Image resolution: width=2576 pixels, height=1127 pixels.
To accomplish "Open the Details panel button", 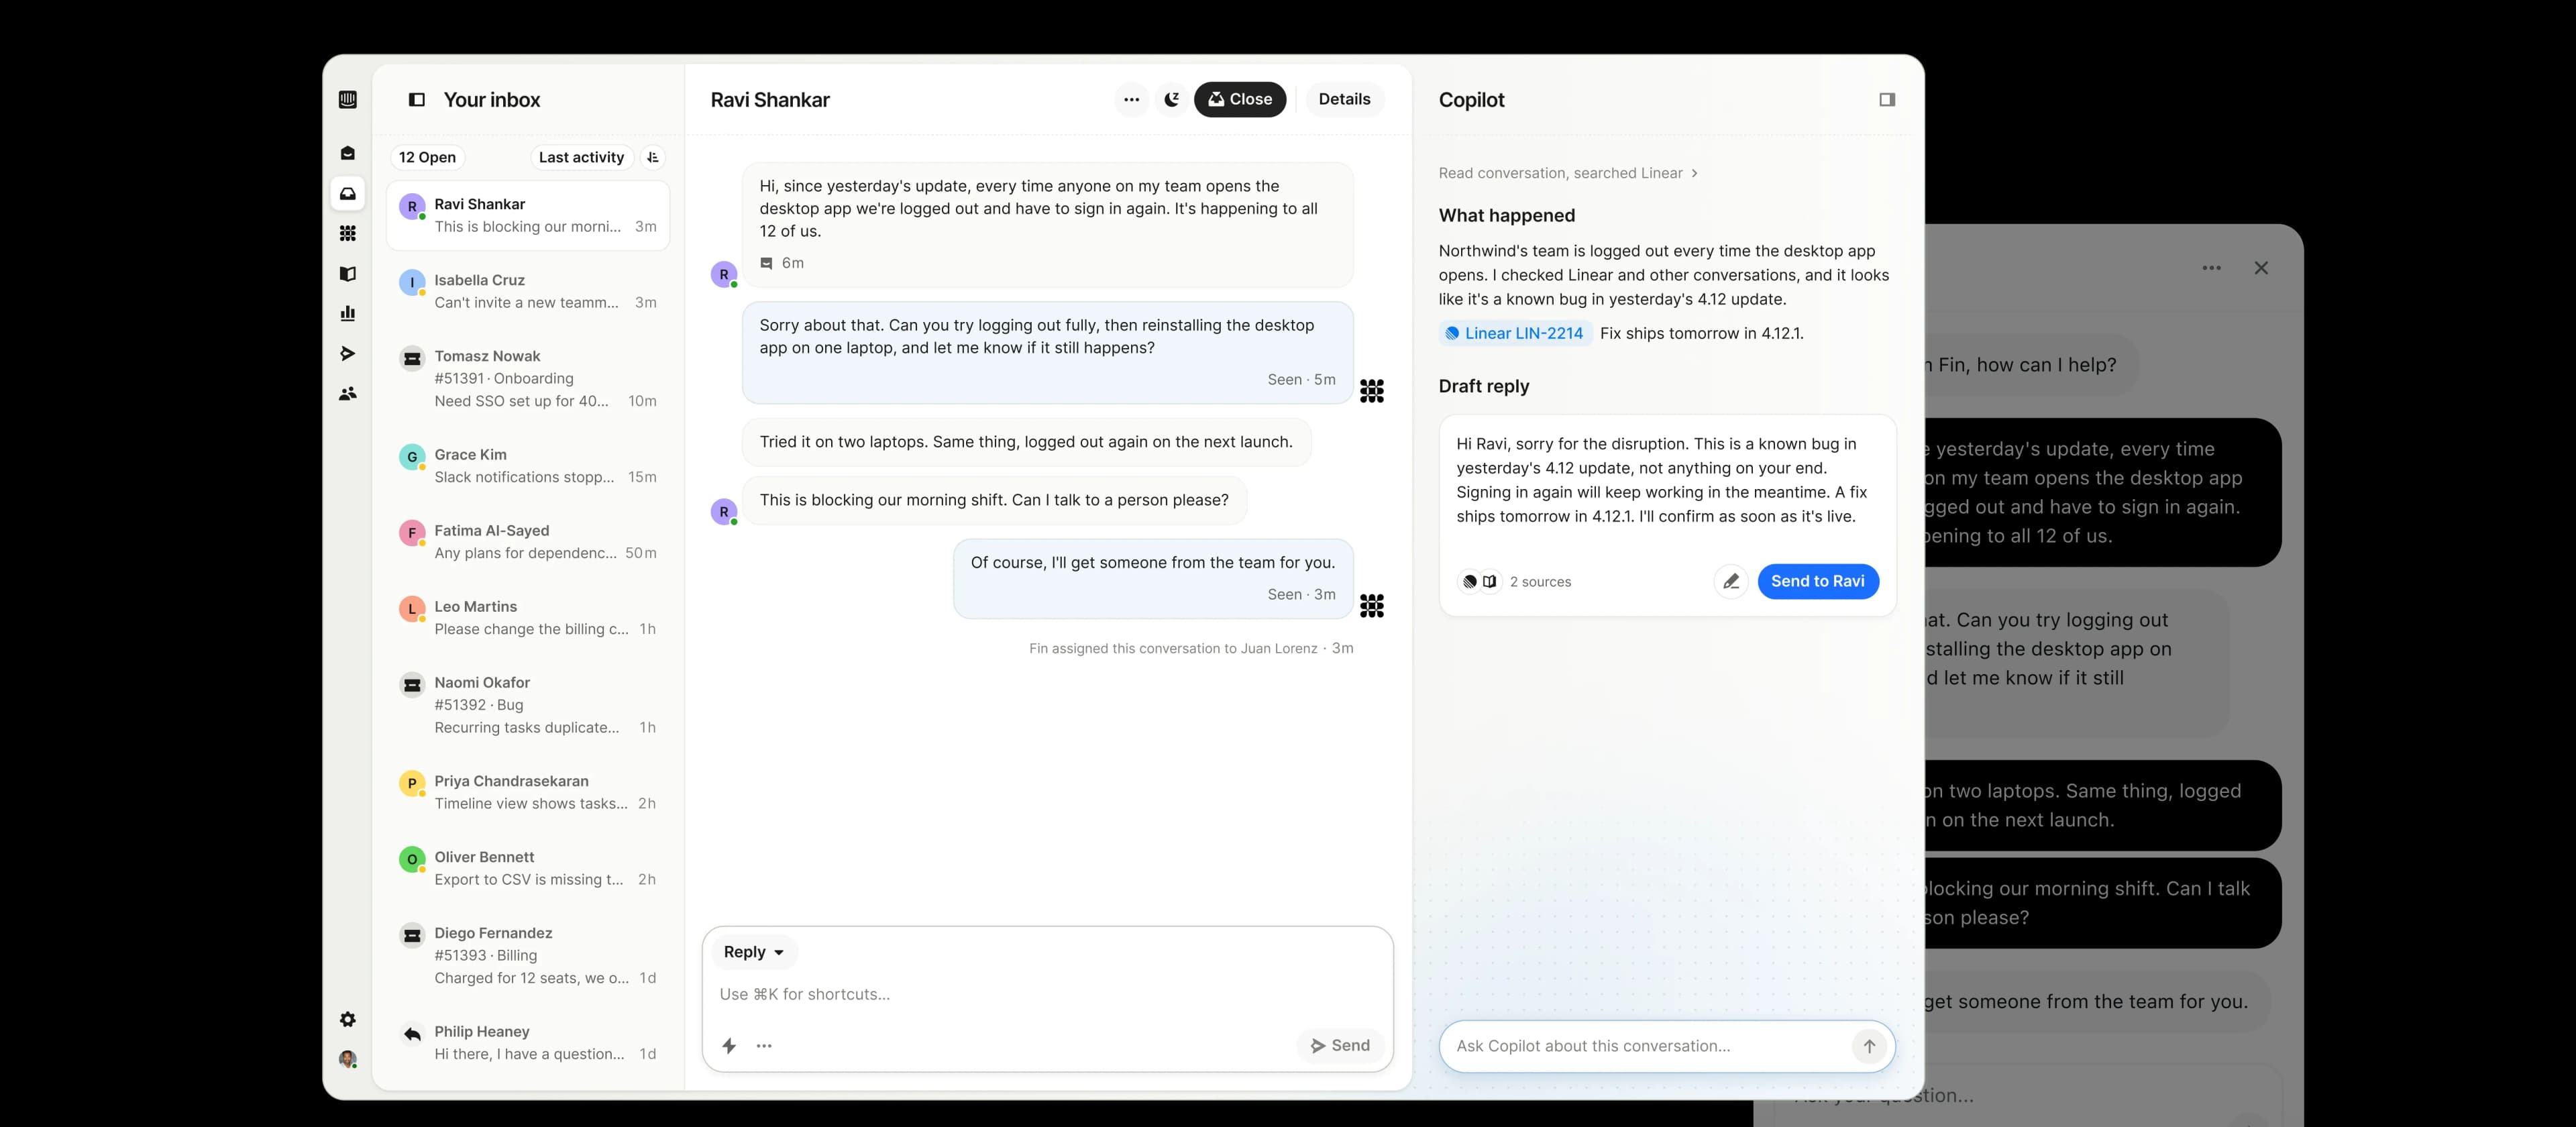I will (1344, 99).
